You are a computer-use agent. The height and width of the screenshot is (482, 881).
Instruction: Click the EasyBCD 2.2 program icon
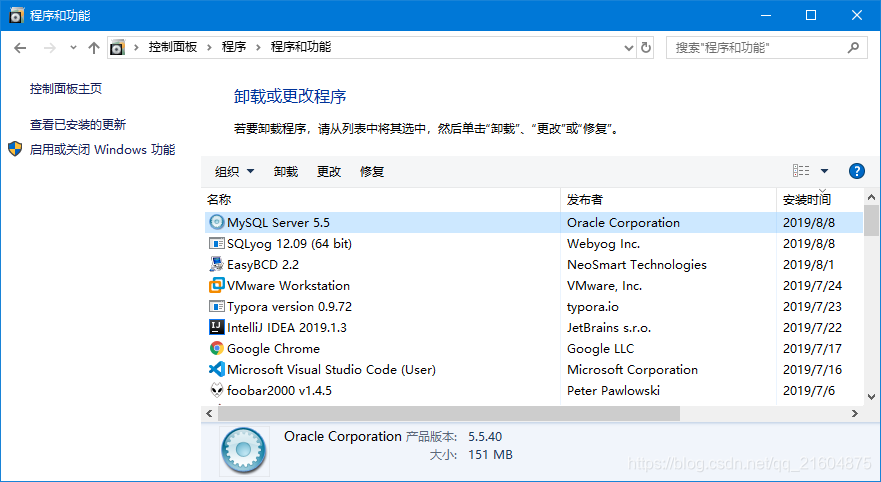tap(216, 264)
